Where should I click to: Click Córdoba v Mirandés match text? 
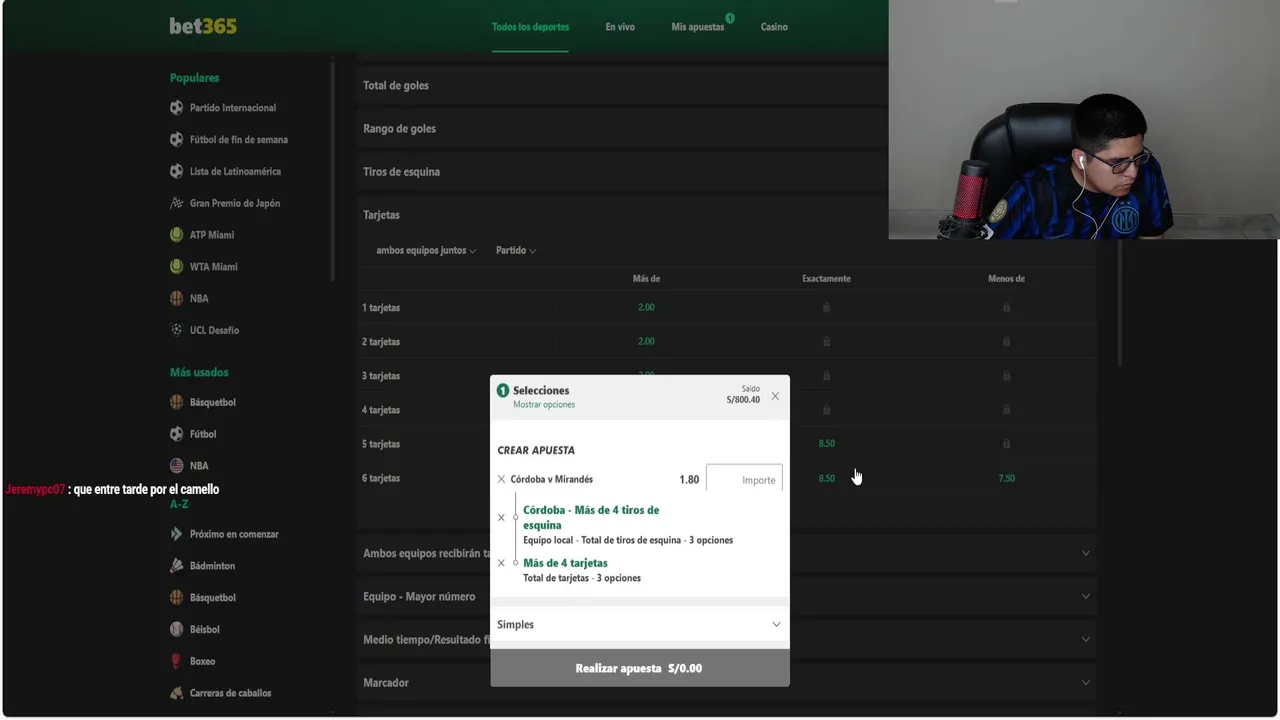pos(552,480)
